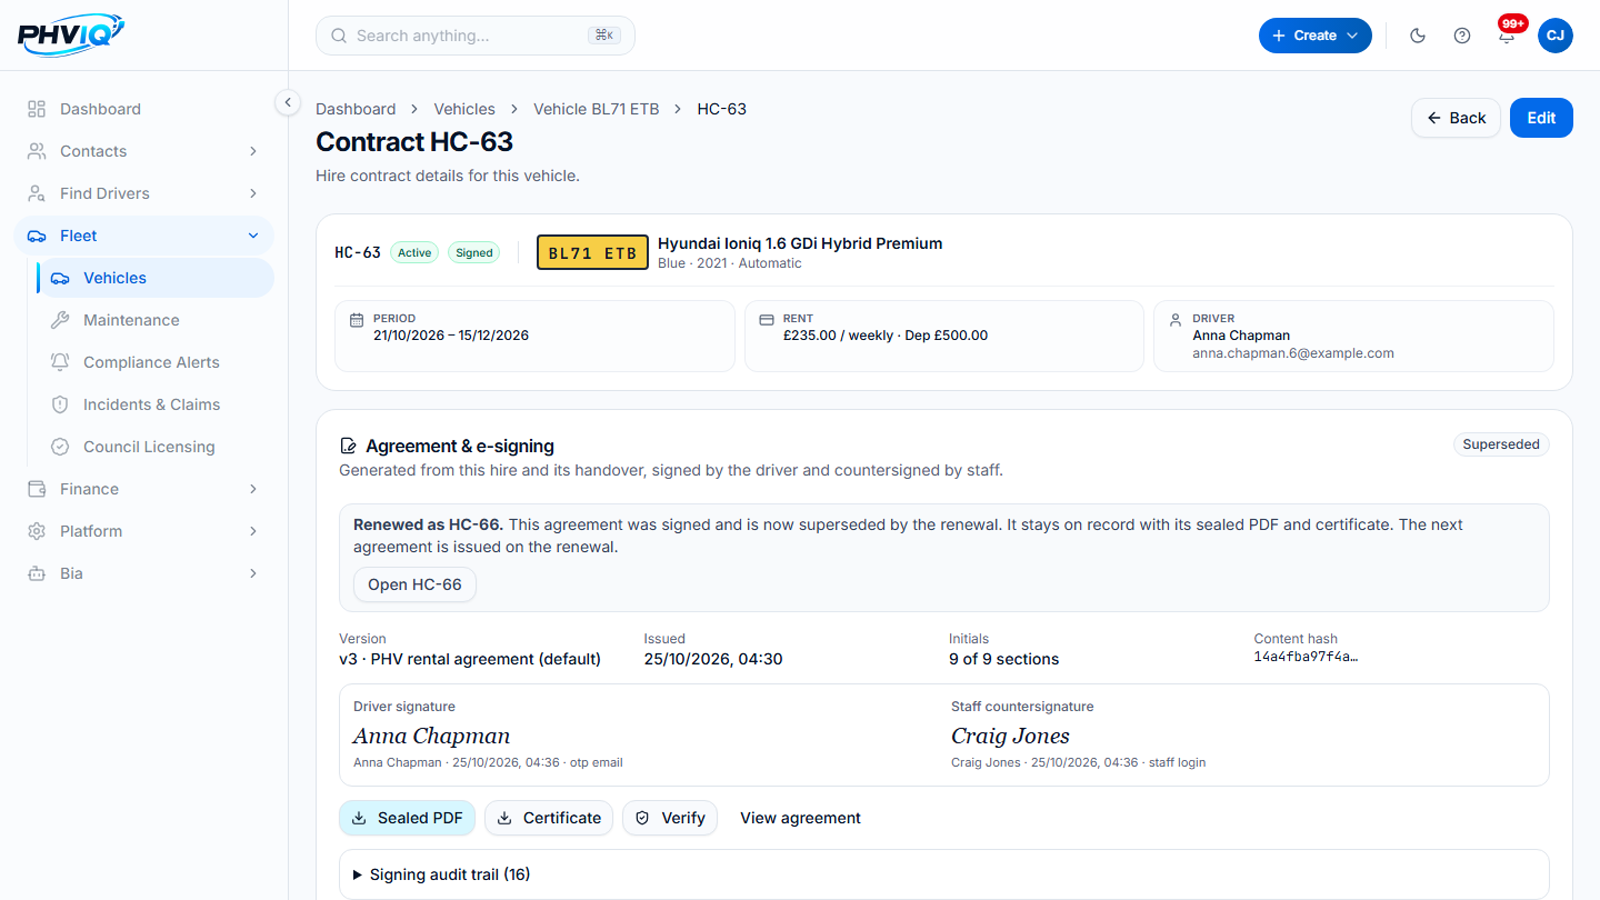Open notifications bell with 99+ badge
The width and height of the screenshot is (1600, 900).
click(x=1507, y=36)
